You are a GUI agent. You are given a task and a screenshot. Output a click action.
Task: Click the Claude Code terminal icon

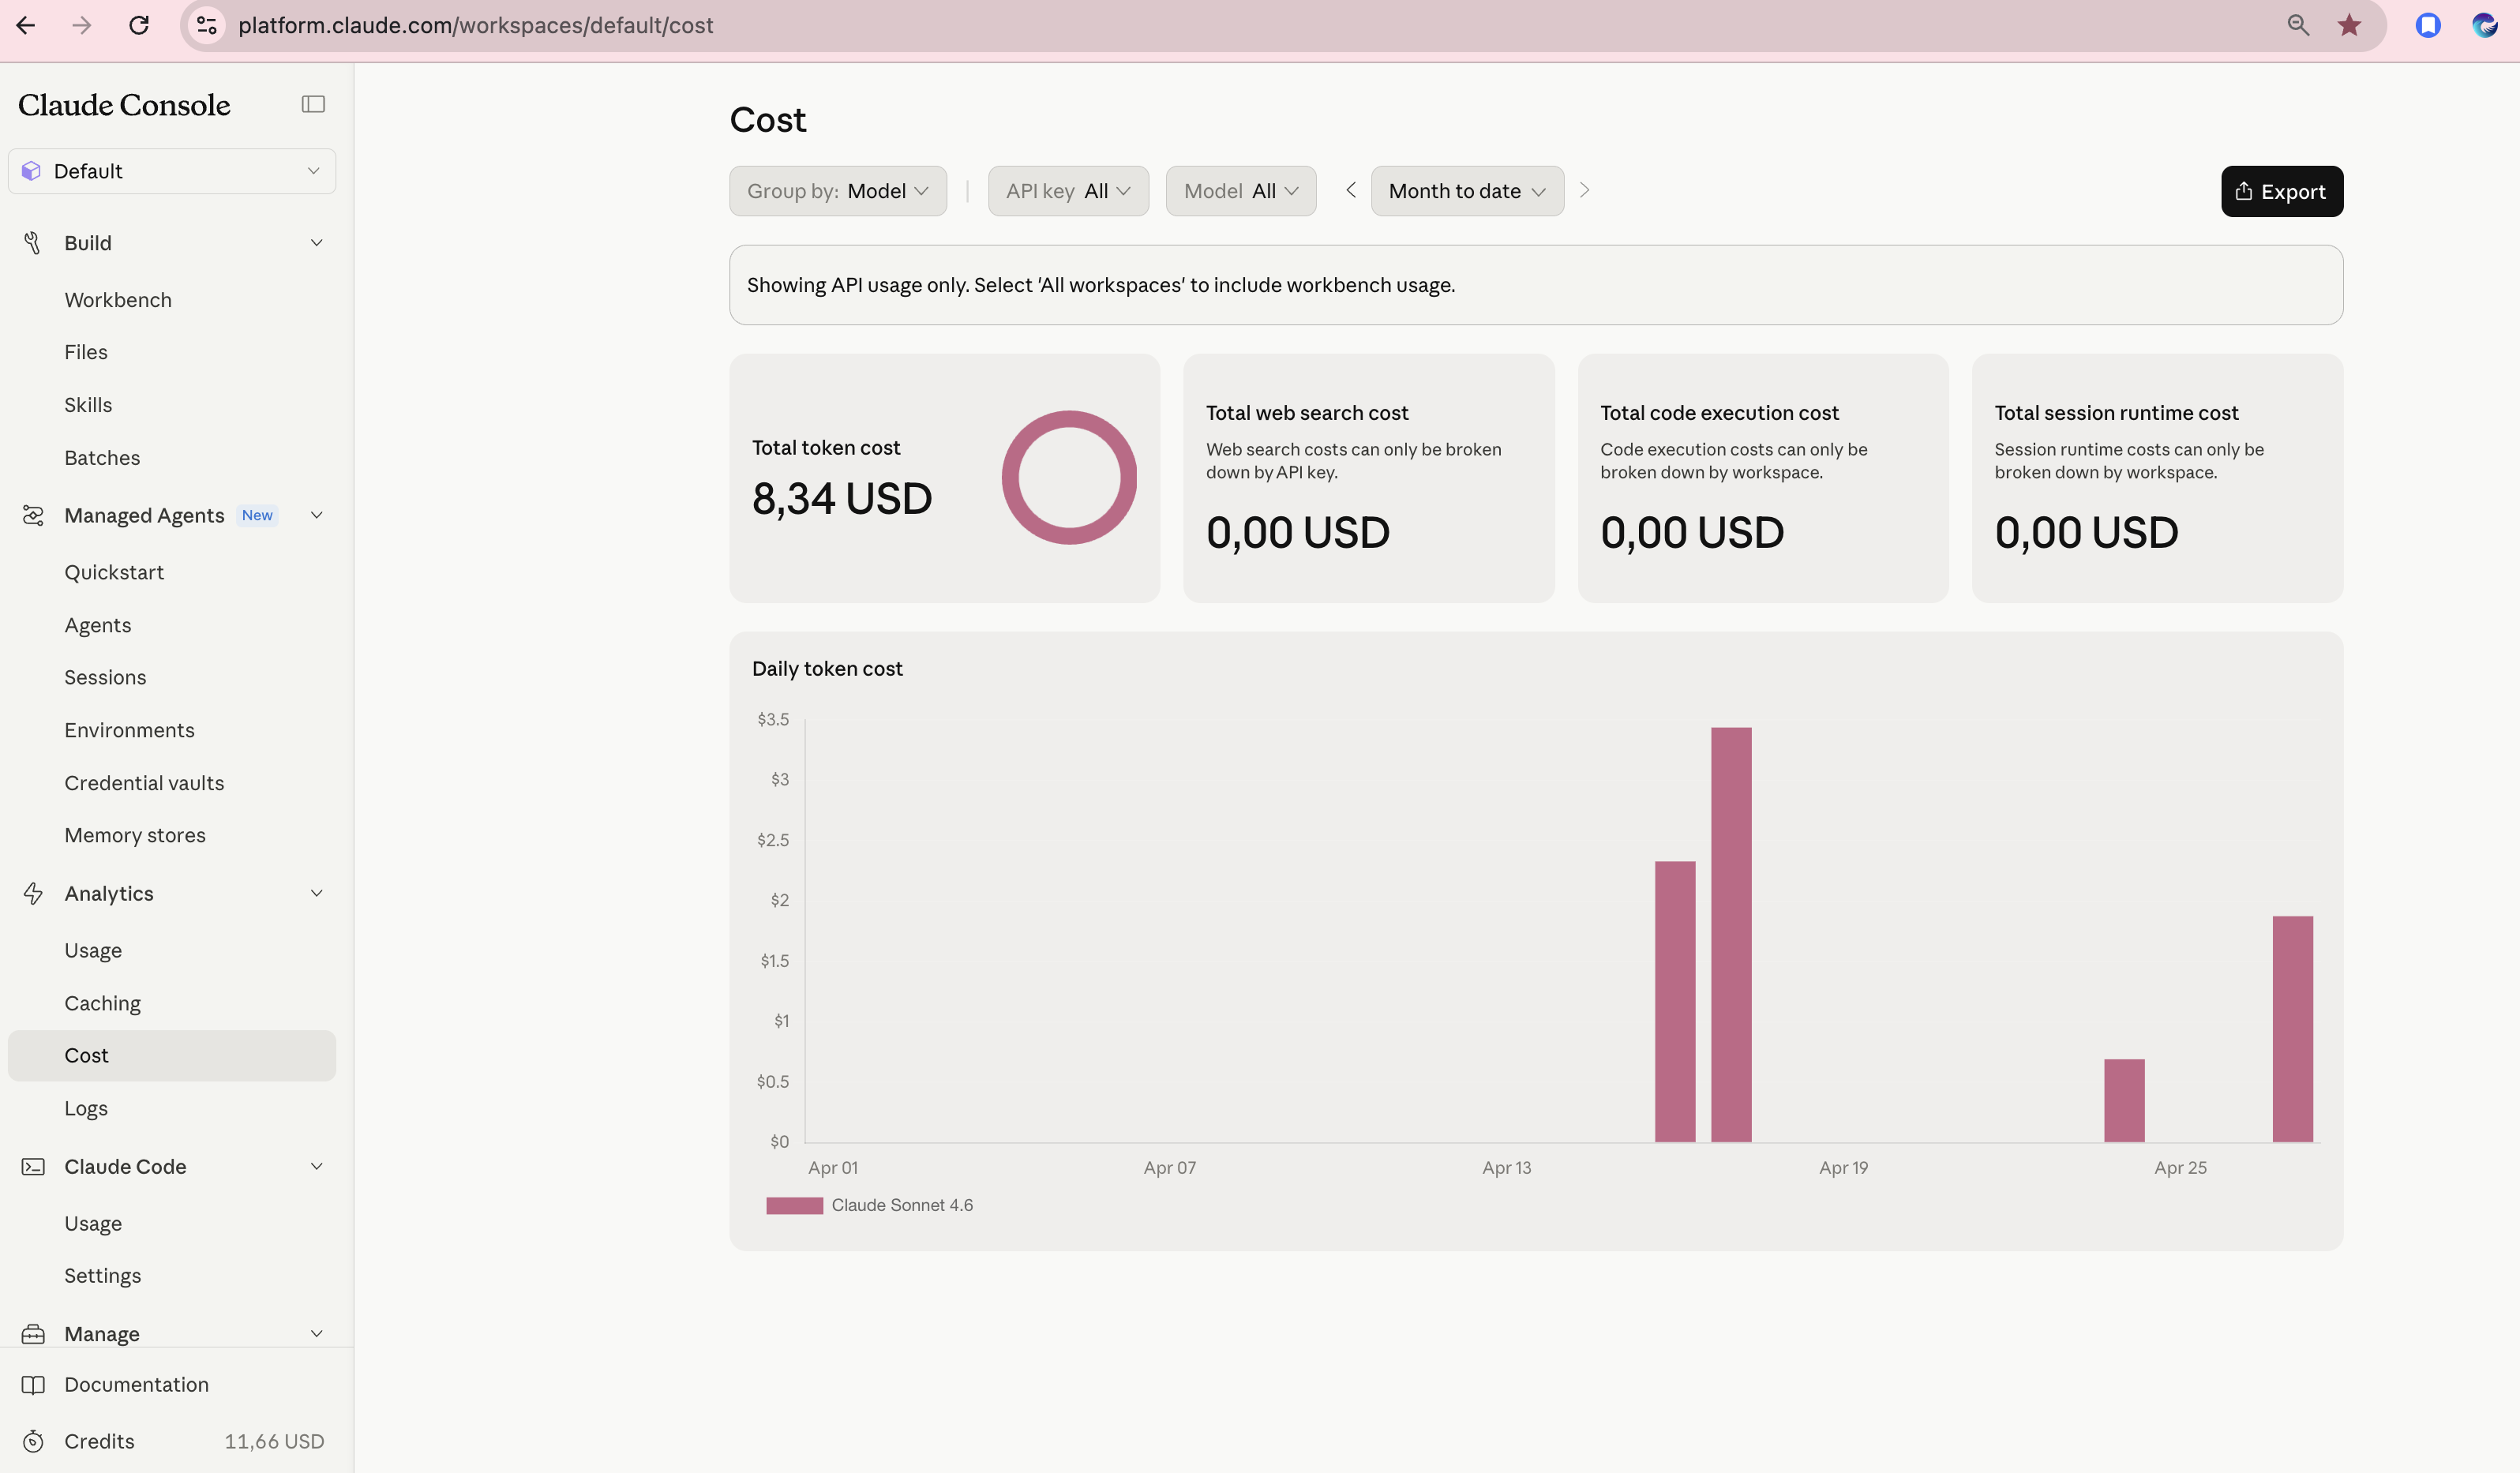point(33,1166)
